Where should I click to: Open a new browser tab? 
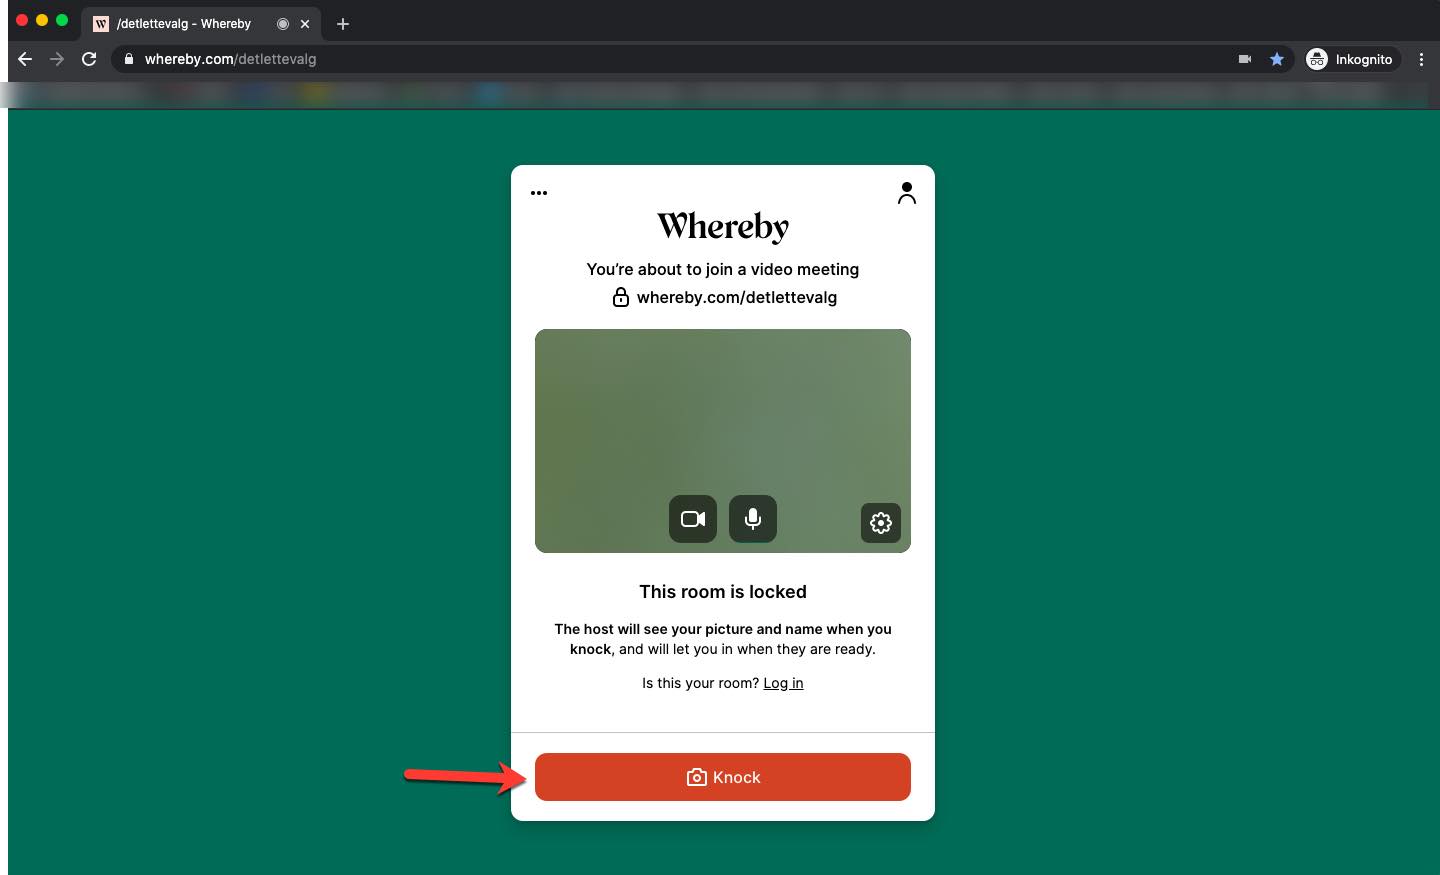pos(343,24)
